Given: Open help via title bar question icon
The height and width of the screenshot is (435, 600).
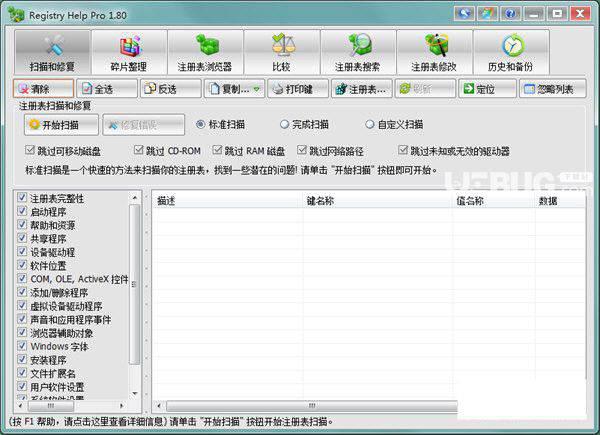Looking at the screenshot, I should click(510, 14).
